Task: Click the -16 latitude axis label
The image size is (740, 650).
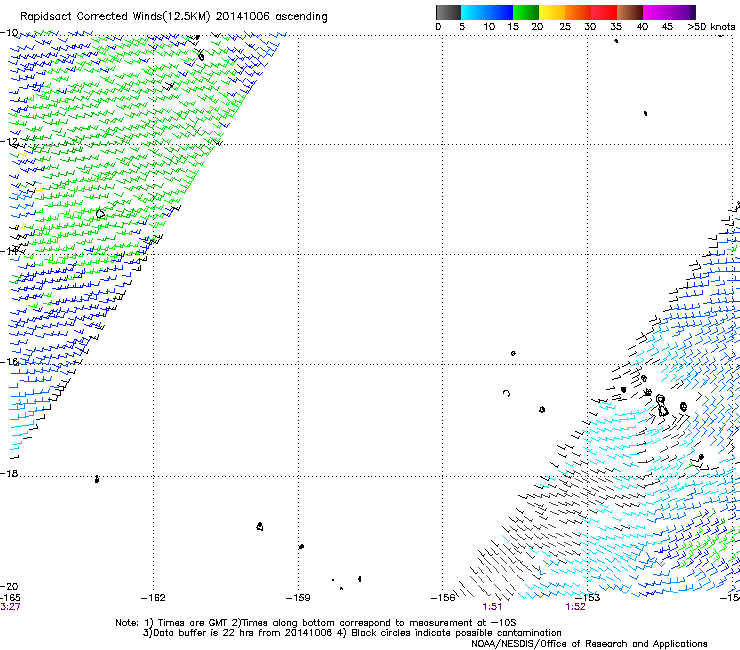Action: click(9, 362)
